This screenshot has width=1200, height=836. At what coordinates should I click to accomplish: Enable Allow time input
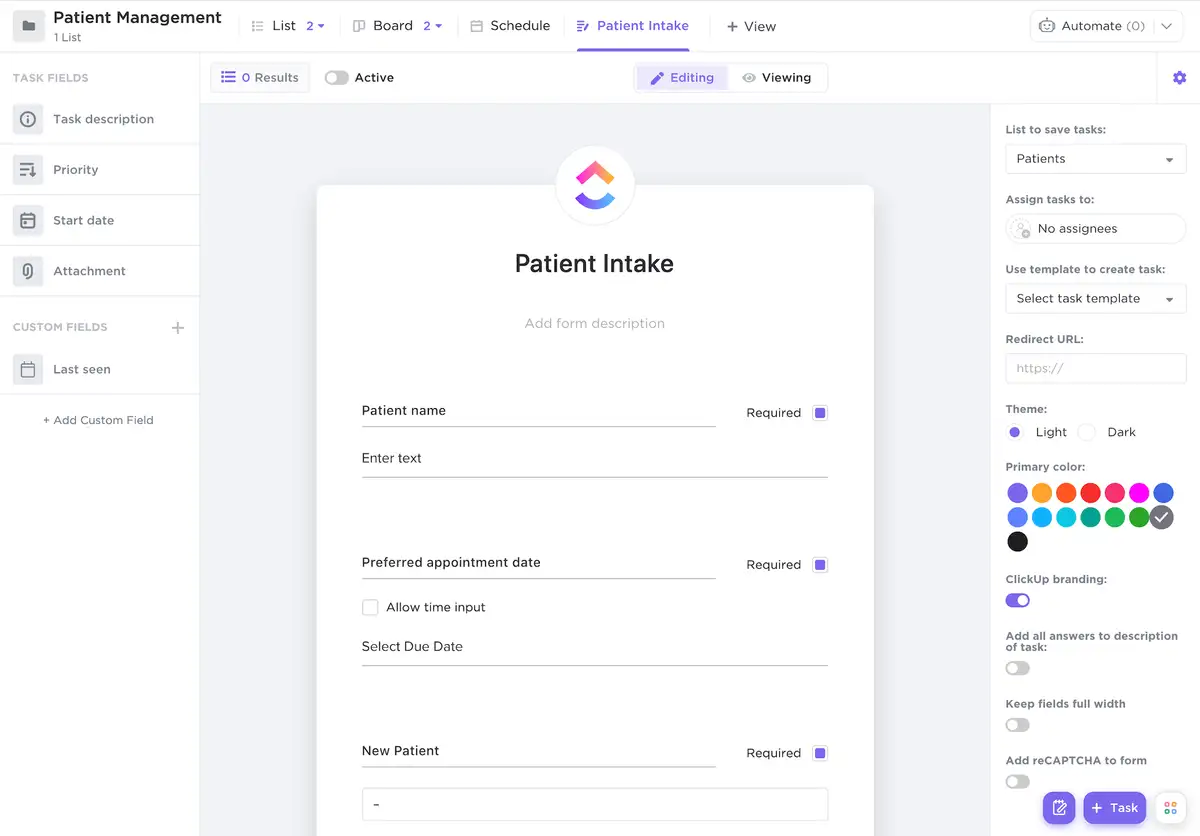click(370, 607)
